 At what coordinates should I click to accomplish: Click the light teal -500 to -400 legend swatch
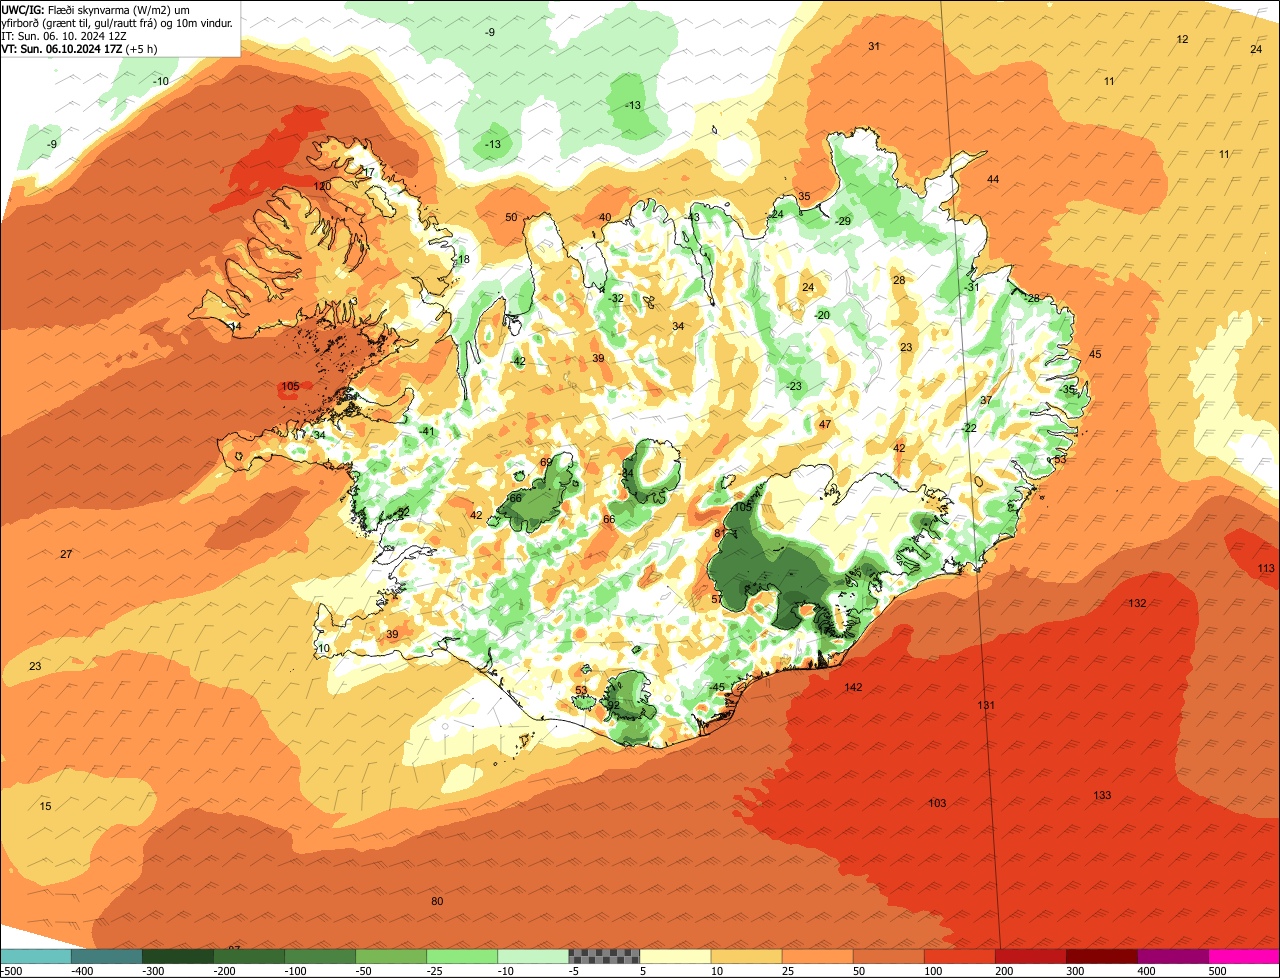click(x=36, y=956)
